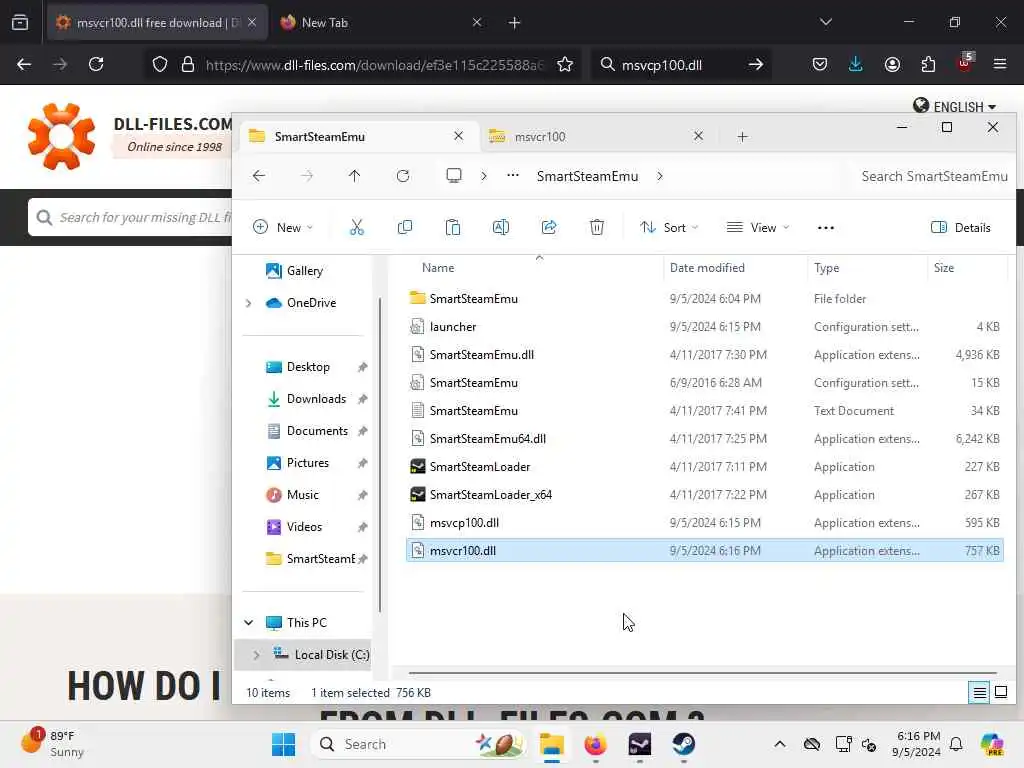
Task: Open Downloads in the navigation pane
Action: pos(316,398)
